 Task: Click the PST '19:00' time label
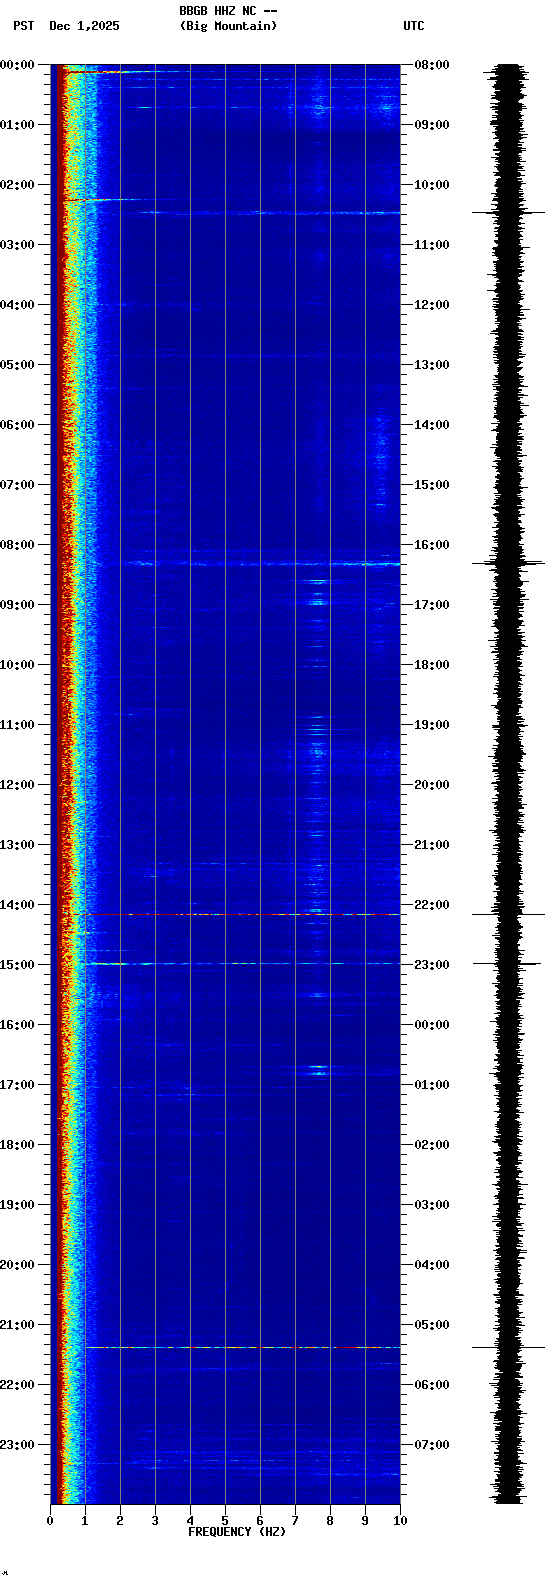(17, 1205)
